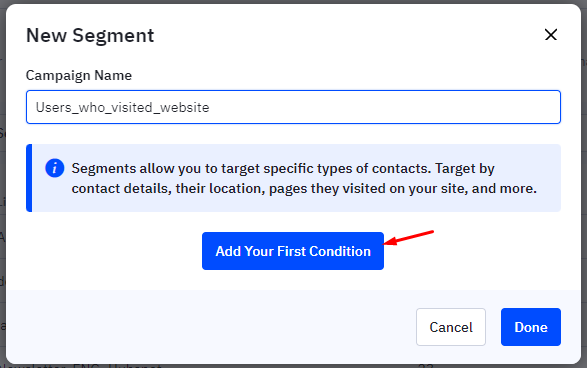Cancel the new segment creation
This screenshot has width=587, height=368.
click(x=451, y=327)
